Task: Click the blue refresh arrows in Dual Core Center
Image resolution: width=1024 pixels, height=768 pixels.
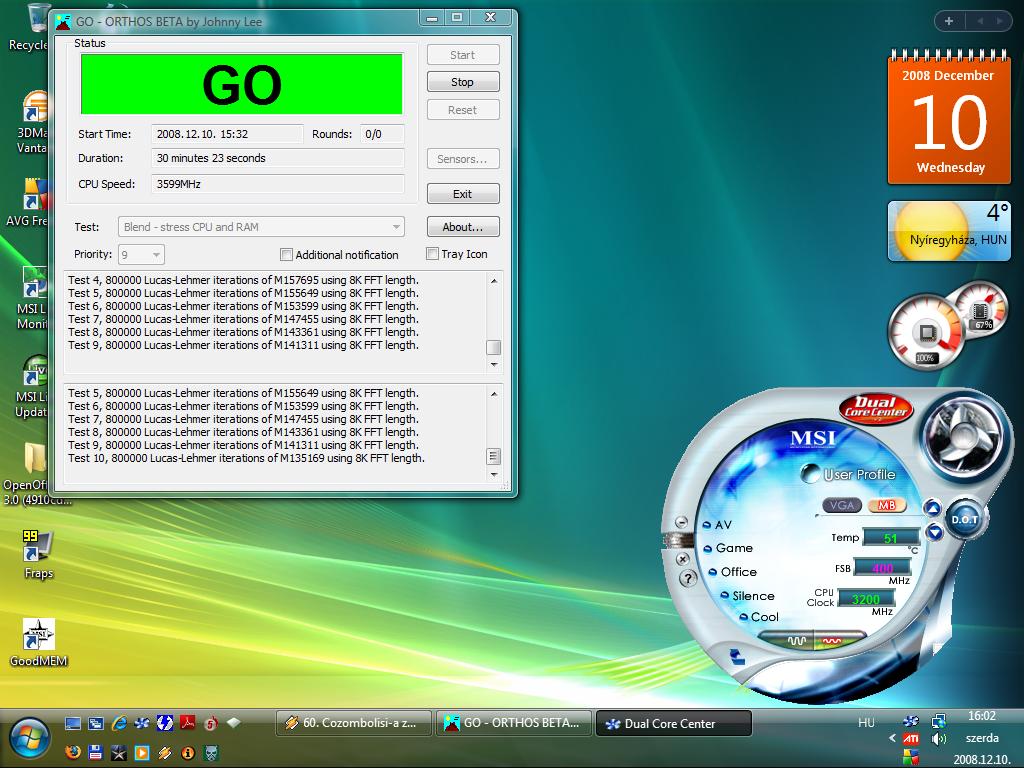Action: click(738, 656)
